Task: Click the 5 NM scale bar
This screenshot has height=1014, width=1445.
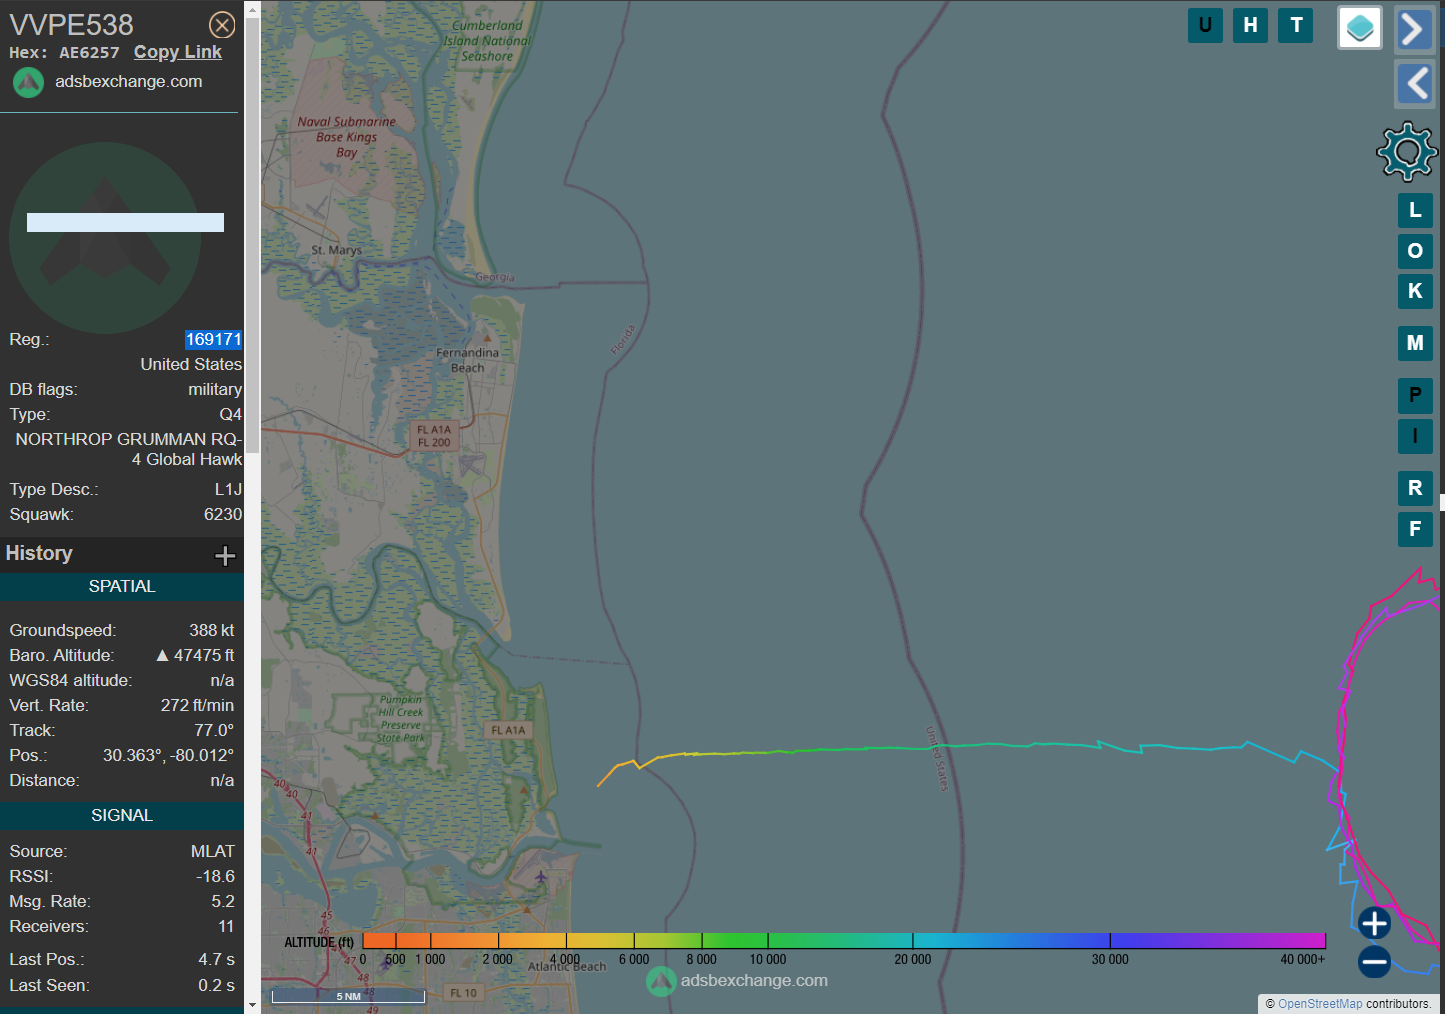Action: 348,996
